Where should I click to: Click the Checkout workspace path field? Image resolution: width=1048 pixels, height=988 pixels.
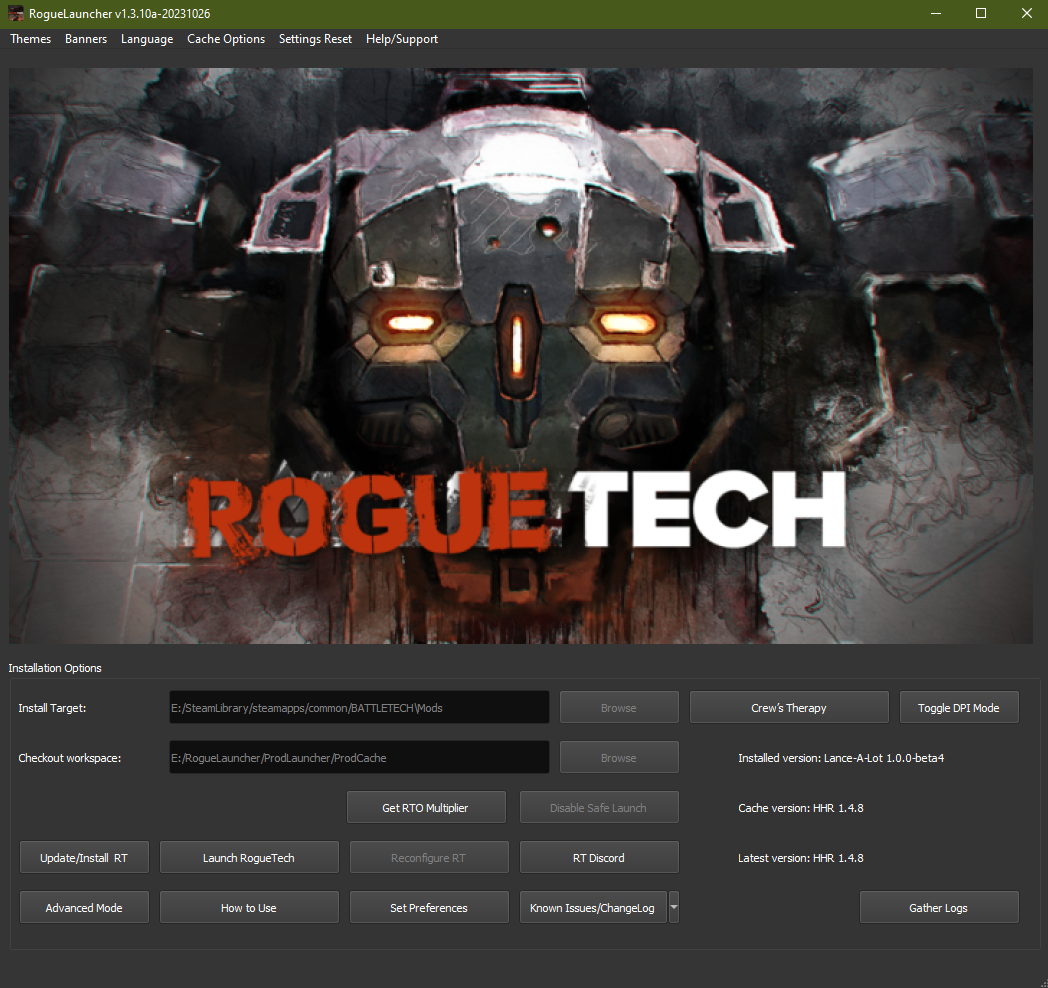click(x=359, y=757)
